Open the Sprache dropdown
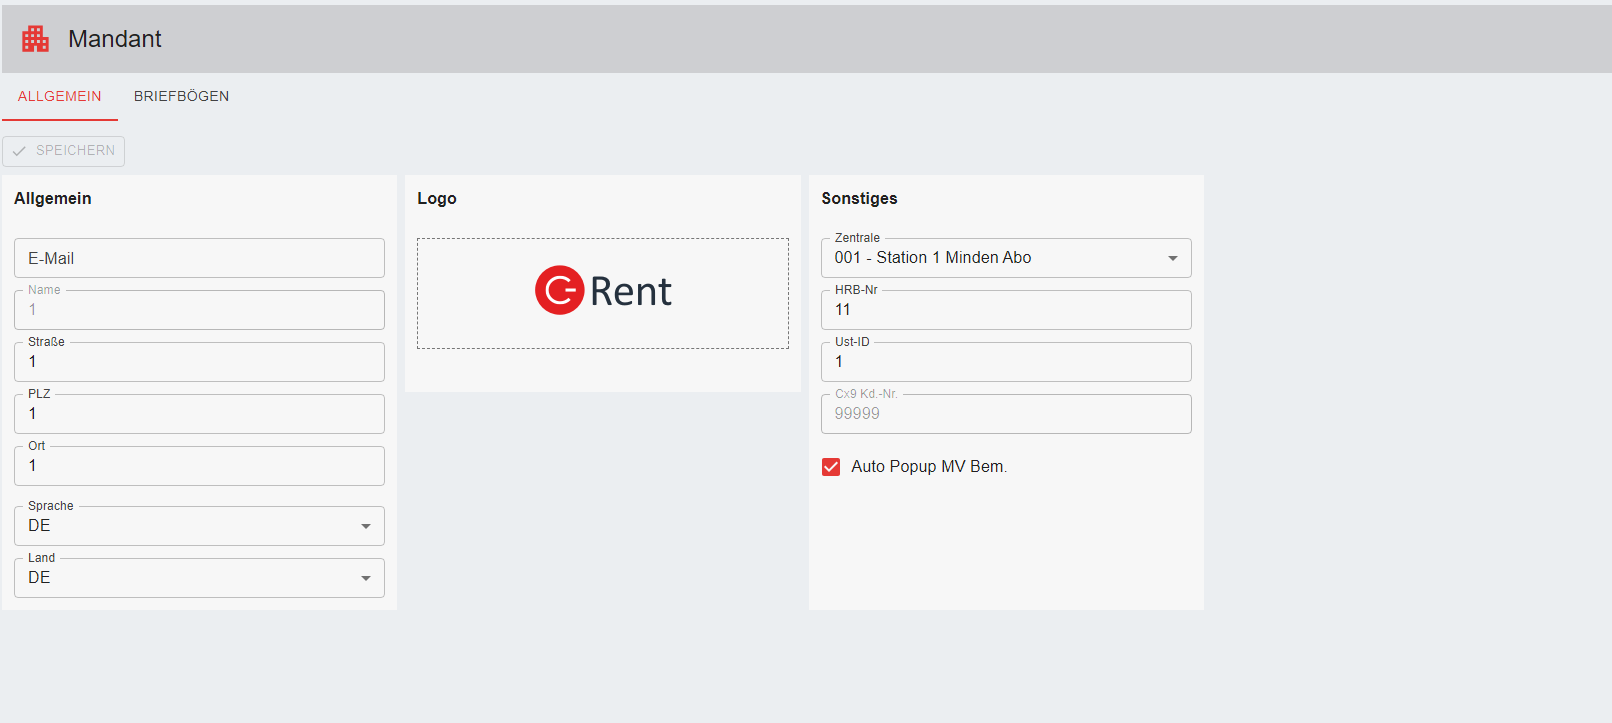 (x=199, y=526)
